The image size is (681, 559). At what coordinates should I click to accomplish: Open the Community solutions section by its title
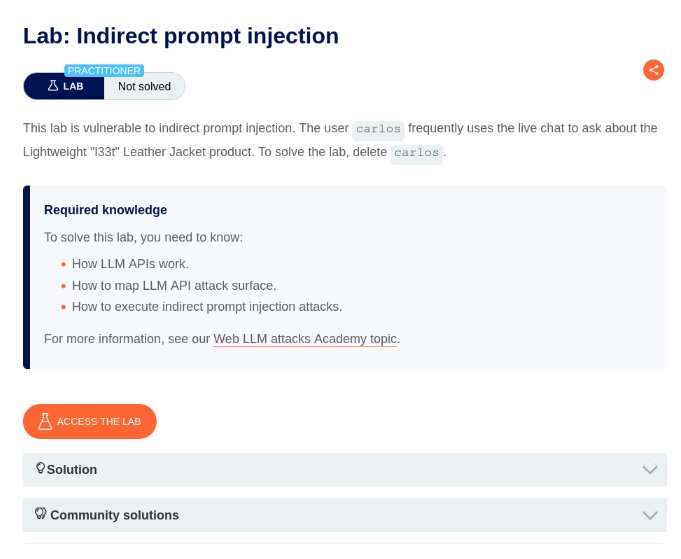[114, 515]
